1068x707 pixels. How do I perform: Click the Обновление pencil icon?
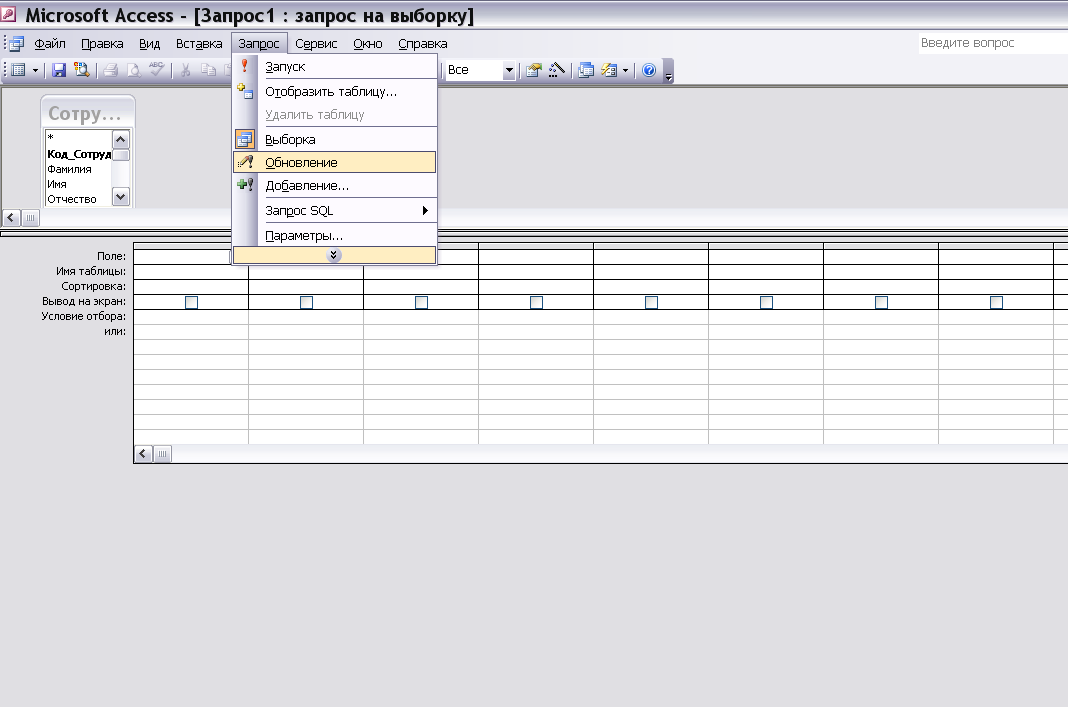(x=245, y=162)
